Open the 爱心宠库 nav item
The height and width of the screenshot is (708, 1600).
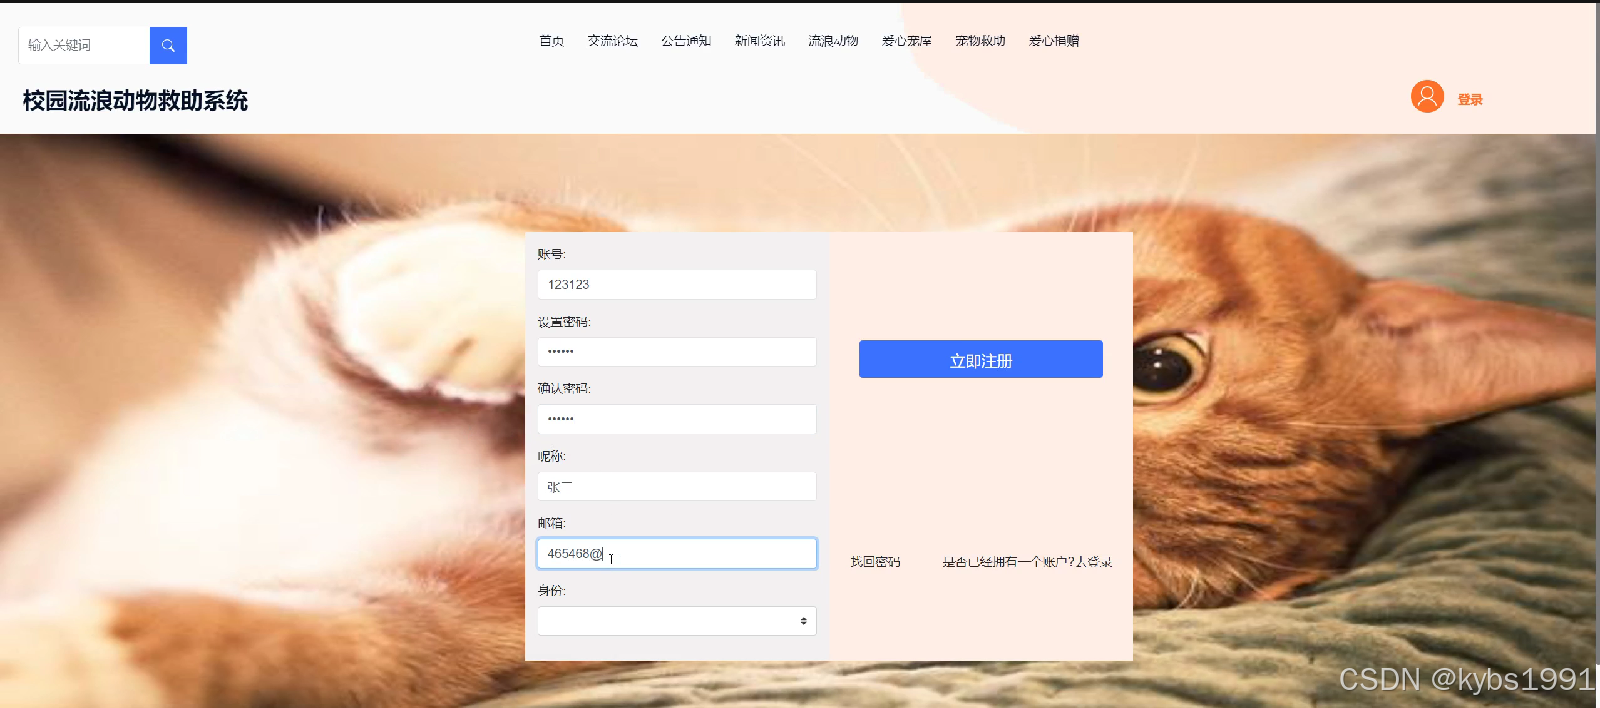[907, 41]
